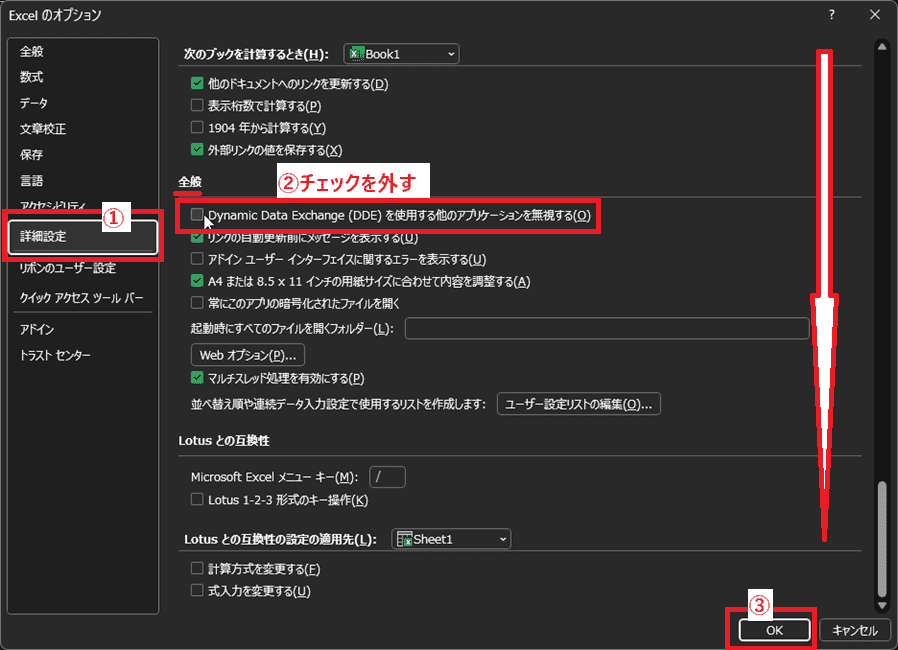Click ユーザー設定リストの編集 button

click(x=579, y=404)
